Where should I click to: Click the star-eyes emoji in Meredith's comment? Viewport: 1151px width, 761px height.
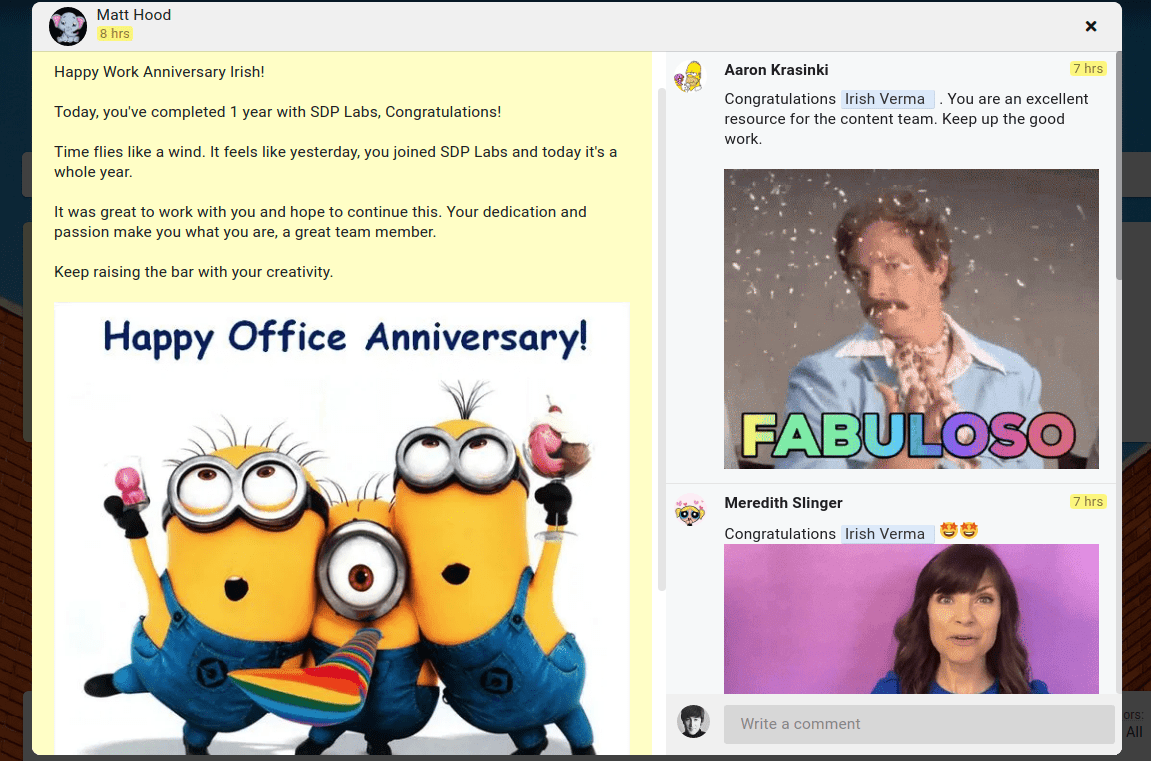(x=959, y=531)
